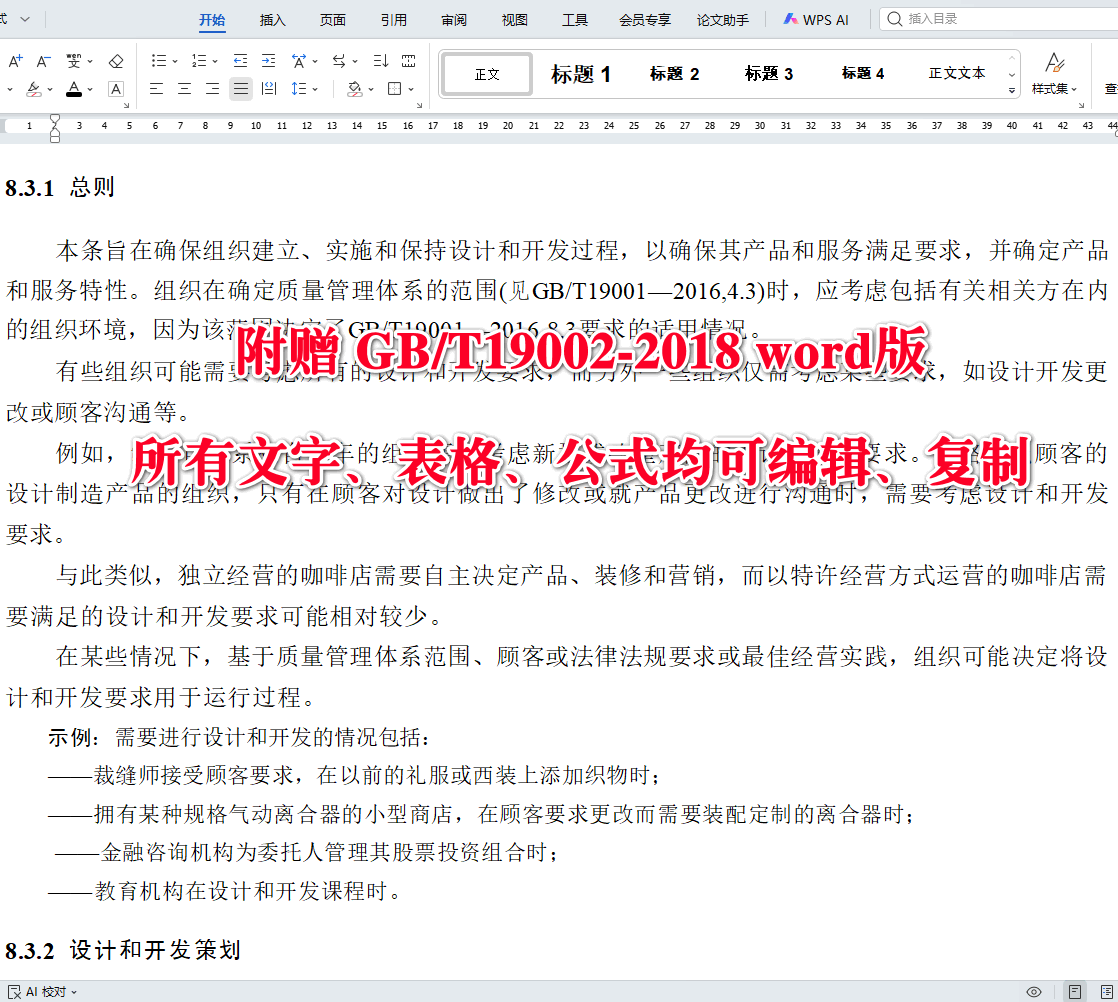Viewport: 1118px width, 1002px height.
Task: Apply the 标题 4 style
Action: click(x=863, y=74)
